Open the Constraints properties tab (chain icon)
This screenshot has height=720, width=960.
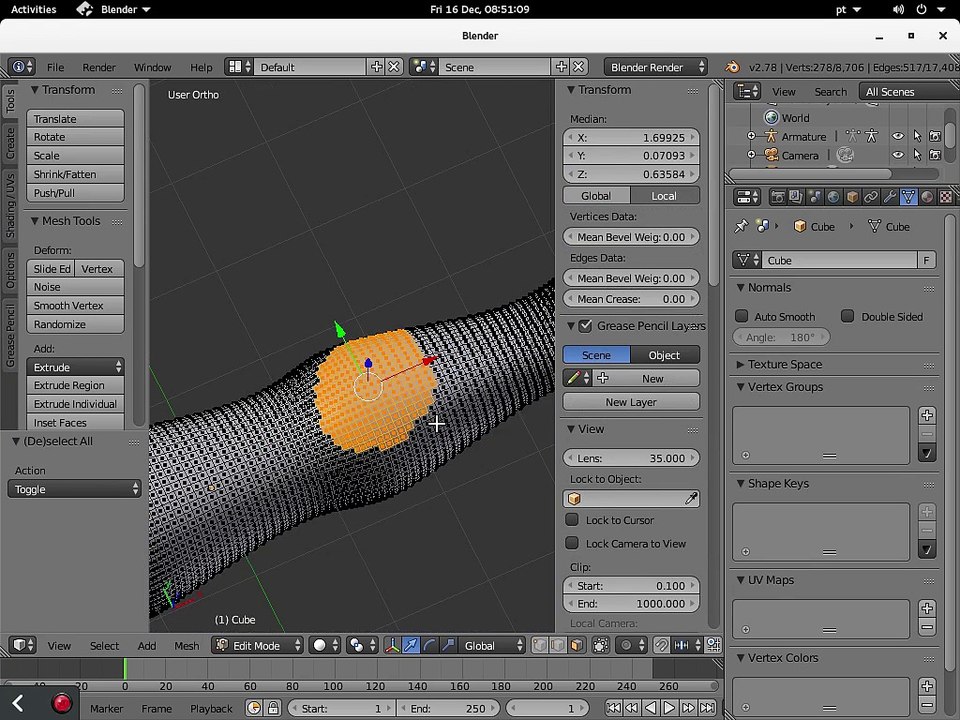pos(871,197)
